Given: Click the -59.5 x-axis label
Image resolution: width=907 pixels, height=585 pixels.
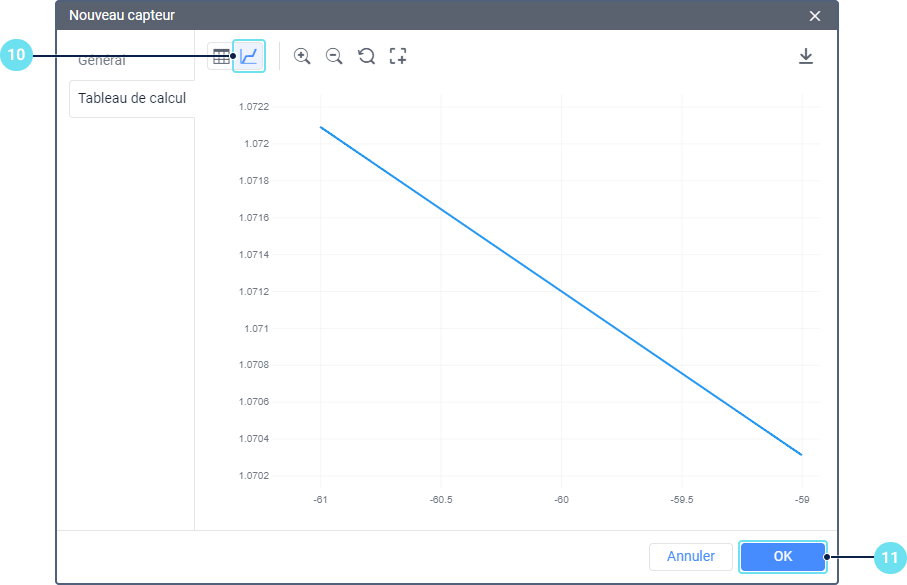Looking at the screenshot, I should click(682, 499).
